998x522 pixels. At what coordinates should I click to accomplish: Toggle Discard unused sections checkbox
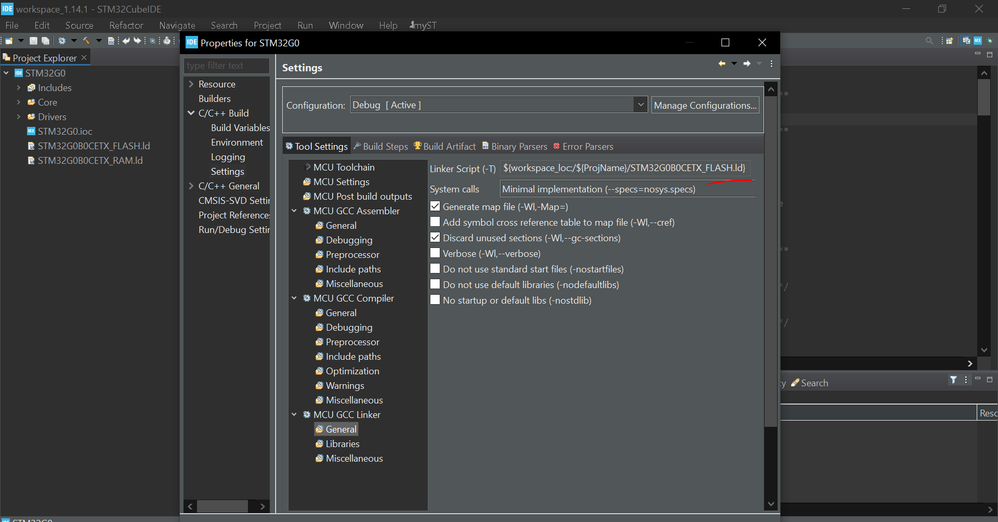click(x=435, y=238)
